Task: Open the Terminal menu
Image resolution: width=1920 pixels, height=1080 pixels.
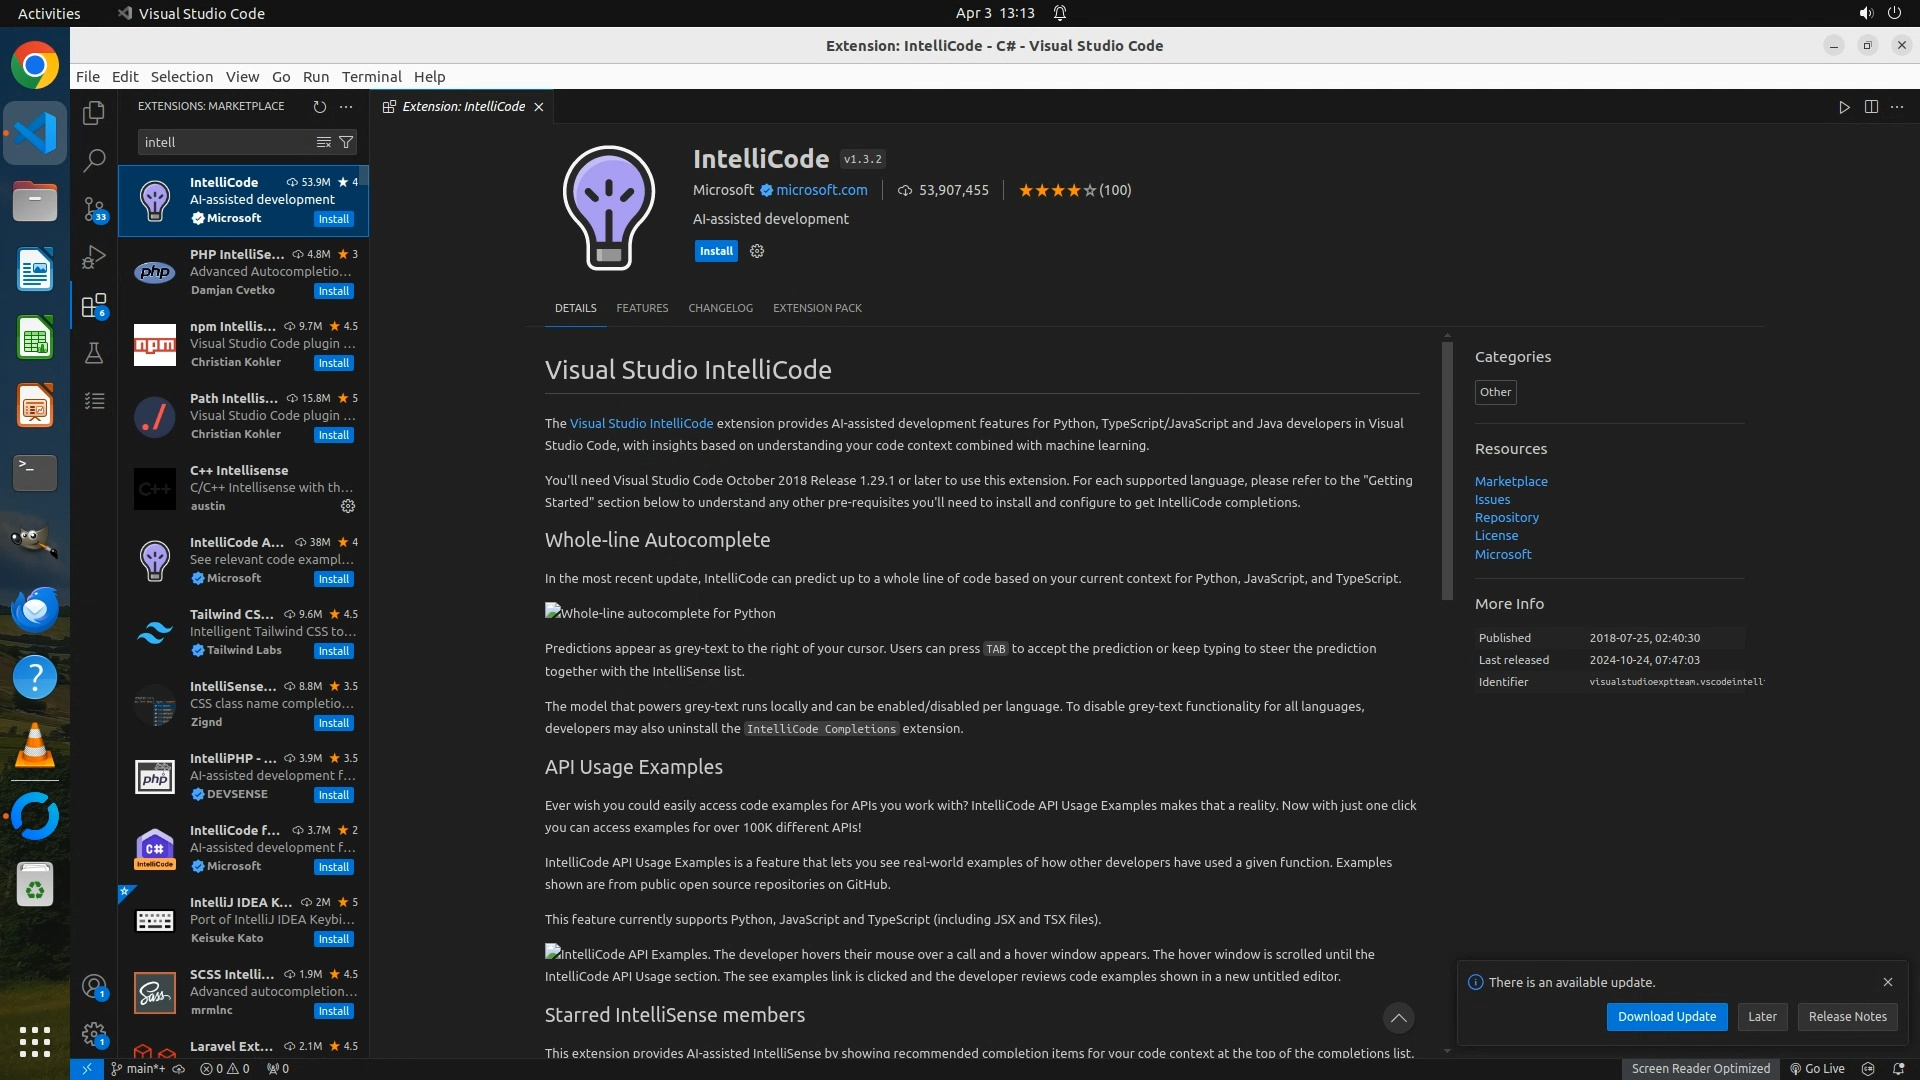Action: tap(371, 77)
